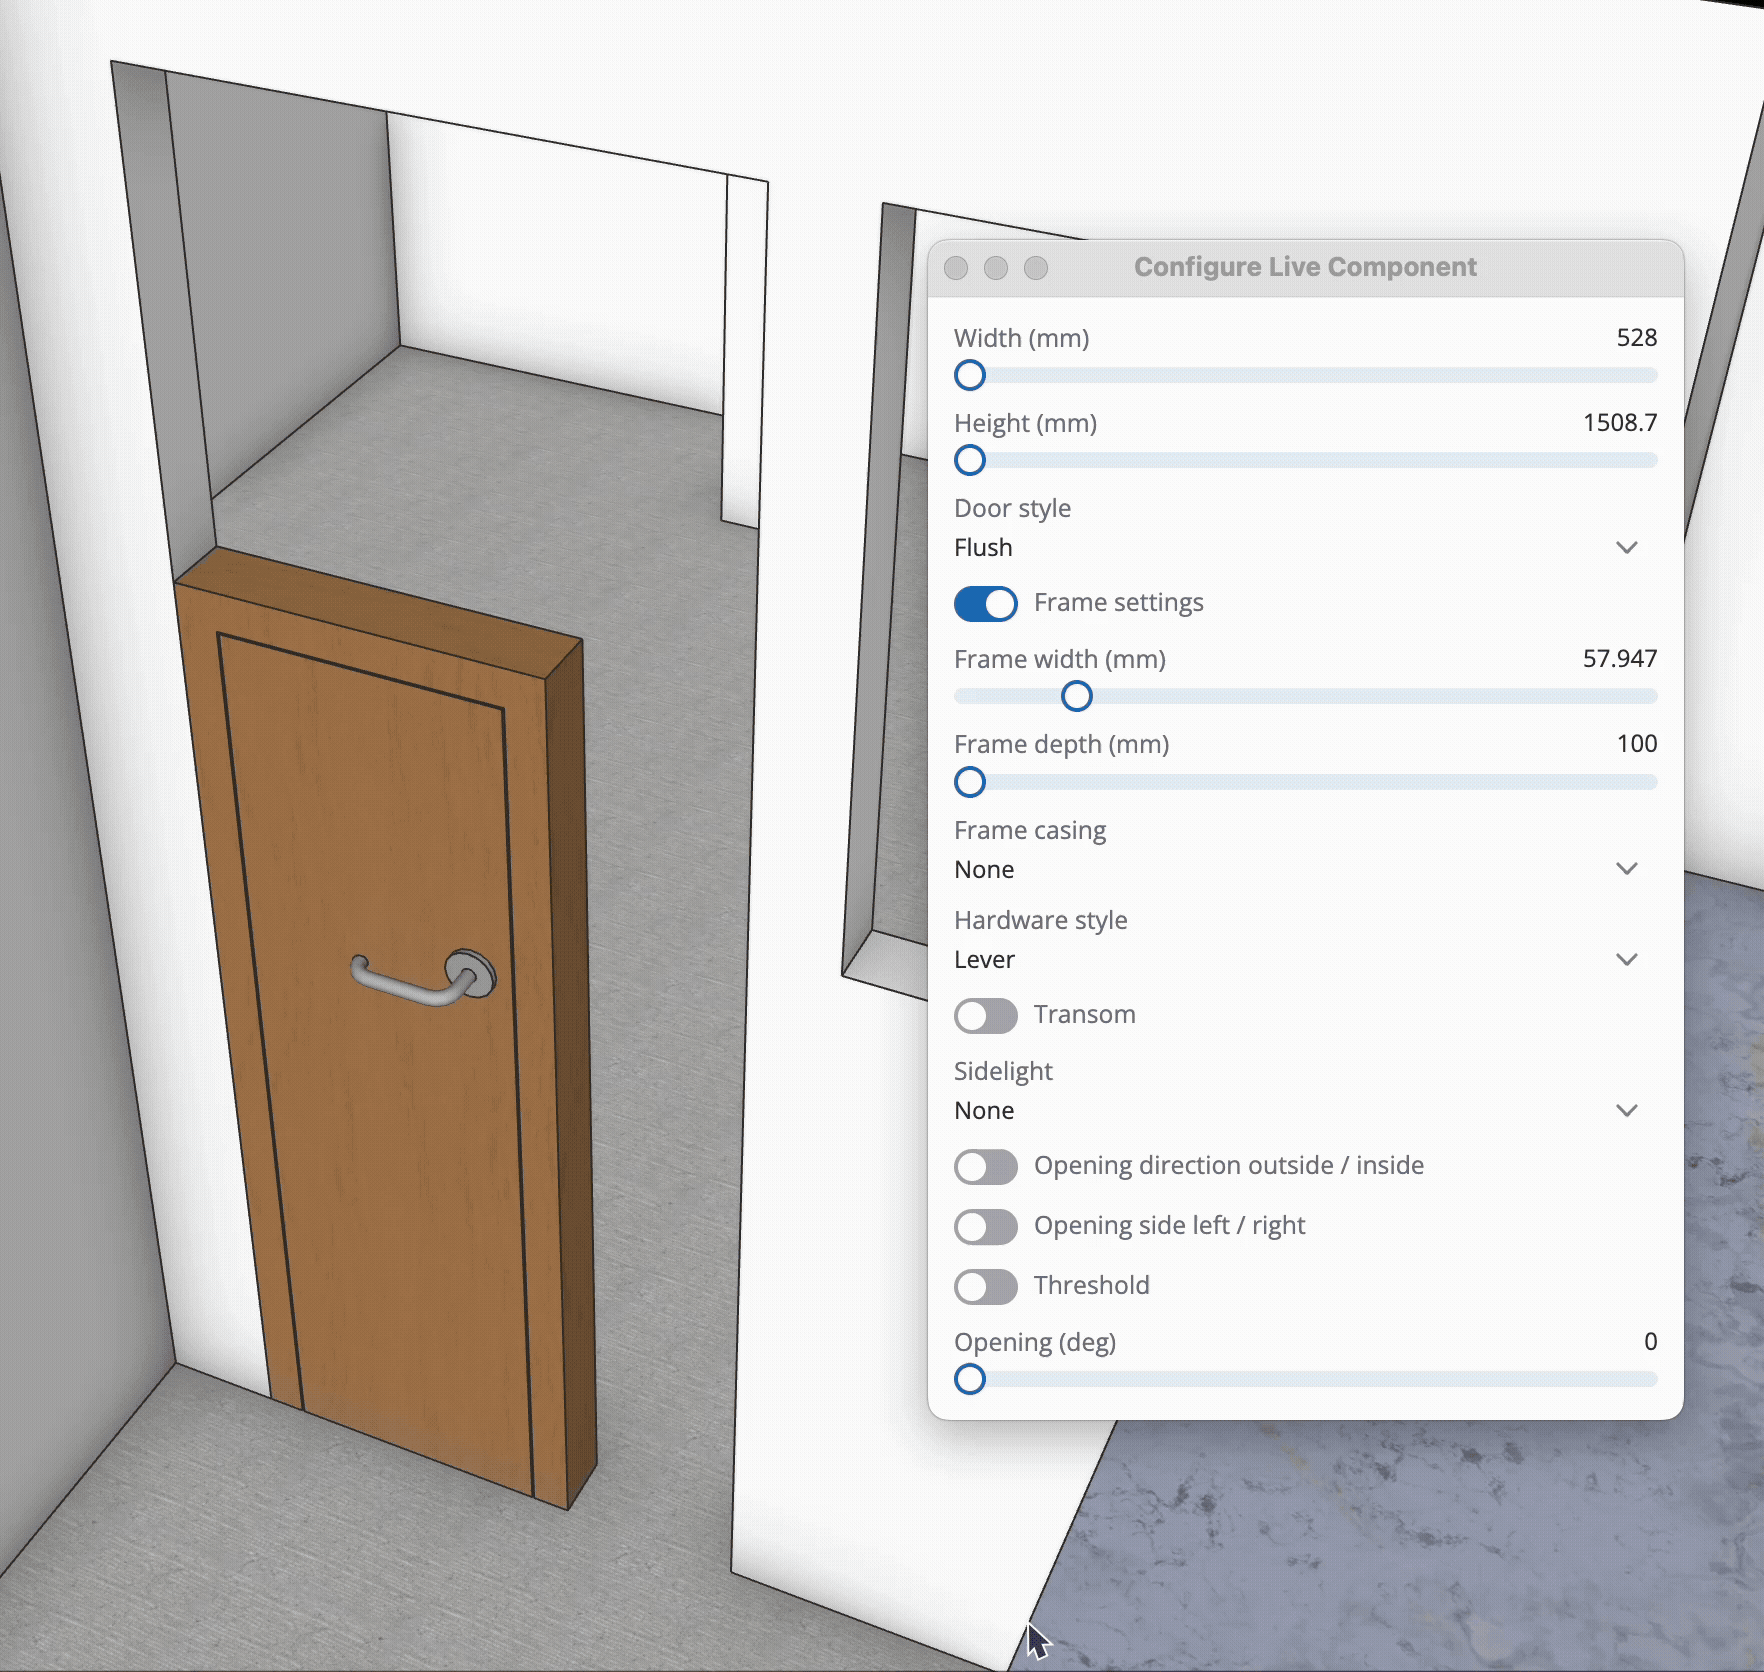The height and width of the screenshot is (1672, 1764).
Task: Click the Frame width value 57.947
Action: 1619,659
